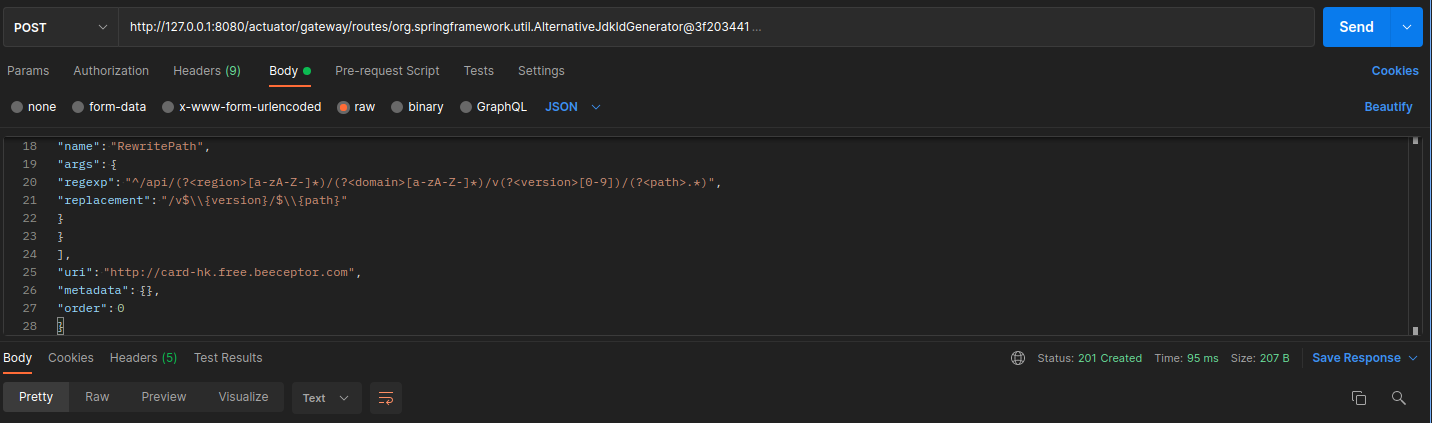Open the Pre-request Script tab
1432x423 pixels.
387,71
